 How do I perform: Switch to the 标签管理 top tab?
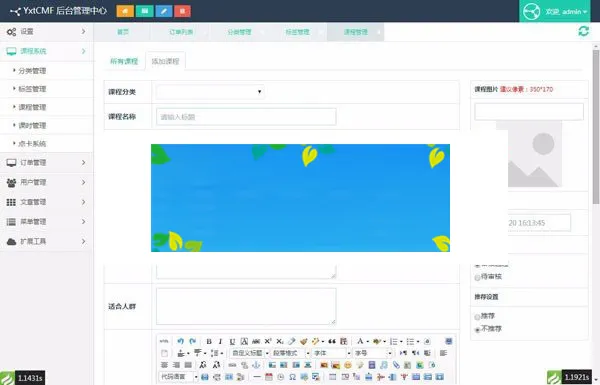[297, 32]
